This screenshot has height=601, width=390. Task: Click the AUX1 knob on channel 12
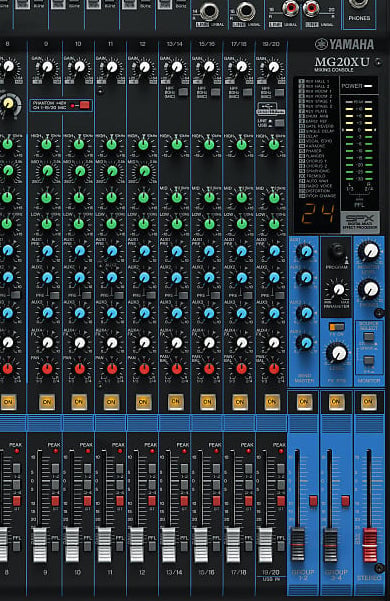tap(144, 251)
